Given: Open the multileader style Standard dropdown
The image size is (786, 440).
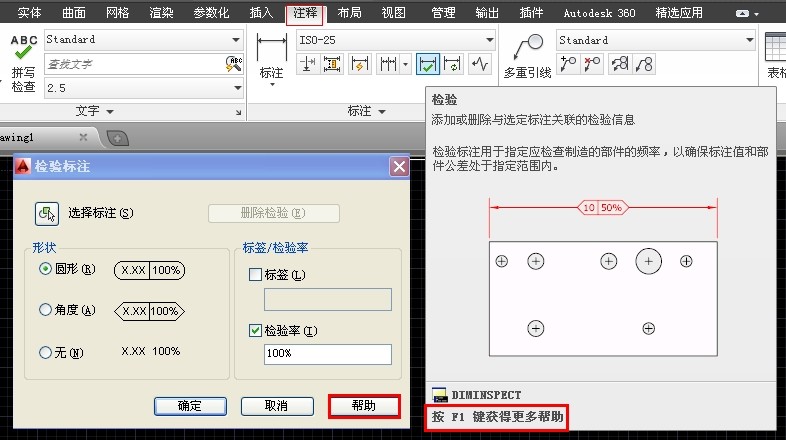Looking at the screenshot, I should tap(749, 40).
